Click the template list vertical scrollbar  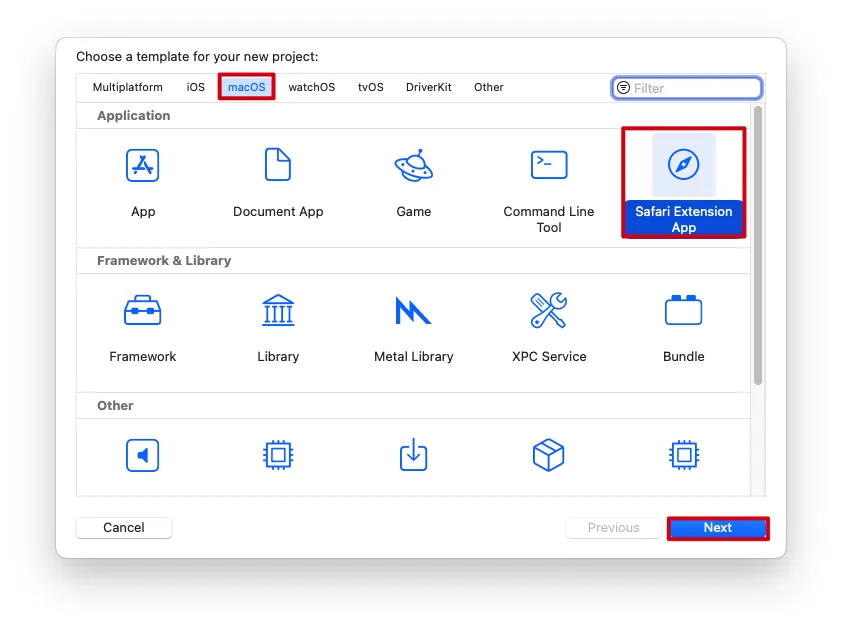tap(758, 245)
